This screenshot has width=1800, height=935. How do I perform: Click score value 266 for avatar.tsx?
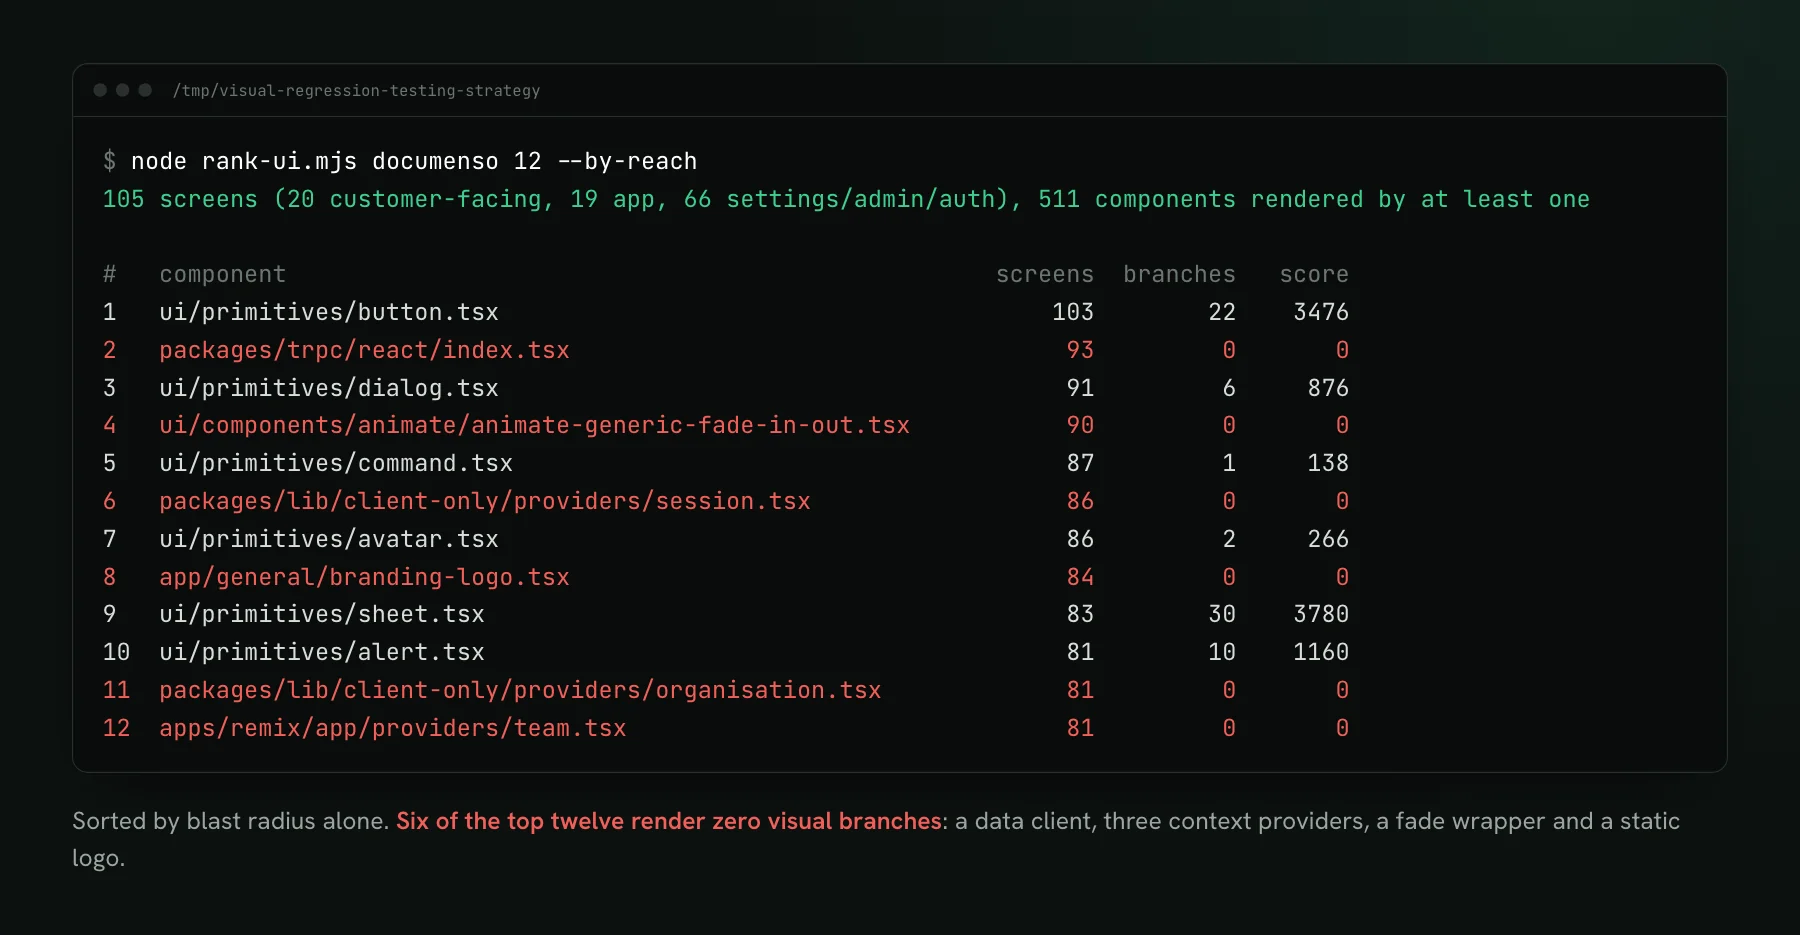pyautogui.click(x=1328, y=540)
